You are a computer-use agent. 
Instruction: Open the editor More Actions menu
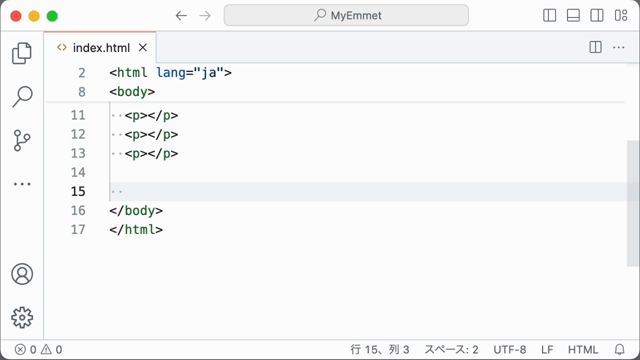coord(619,47)
